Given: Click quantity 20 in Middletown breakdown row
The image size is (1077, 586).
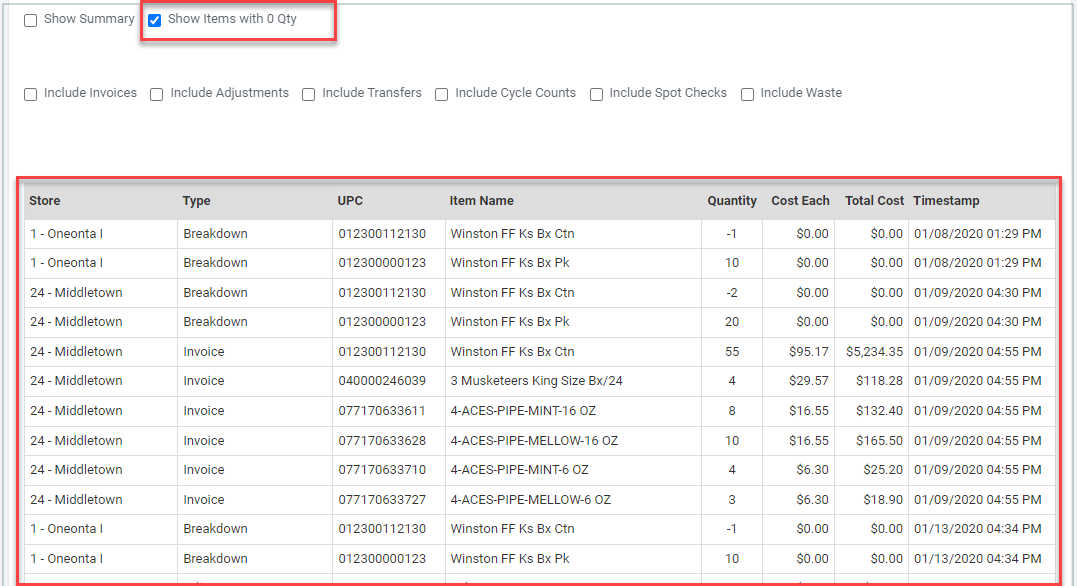Looking at the screenshot, I should [x=732, y=322].
